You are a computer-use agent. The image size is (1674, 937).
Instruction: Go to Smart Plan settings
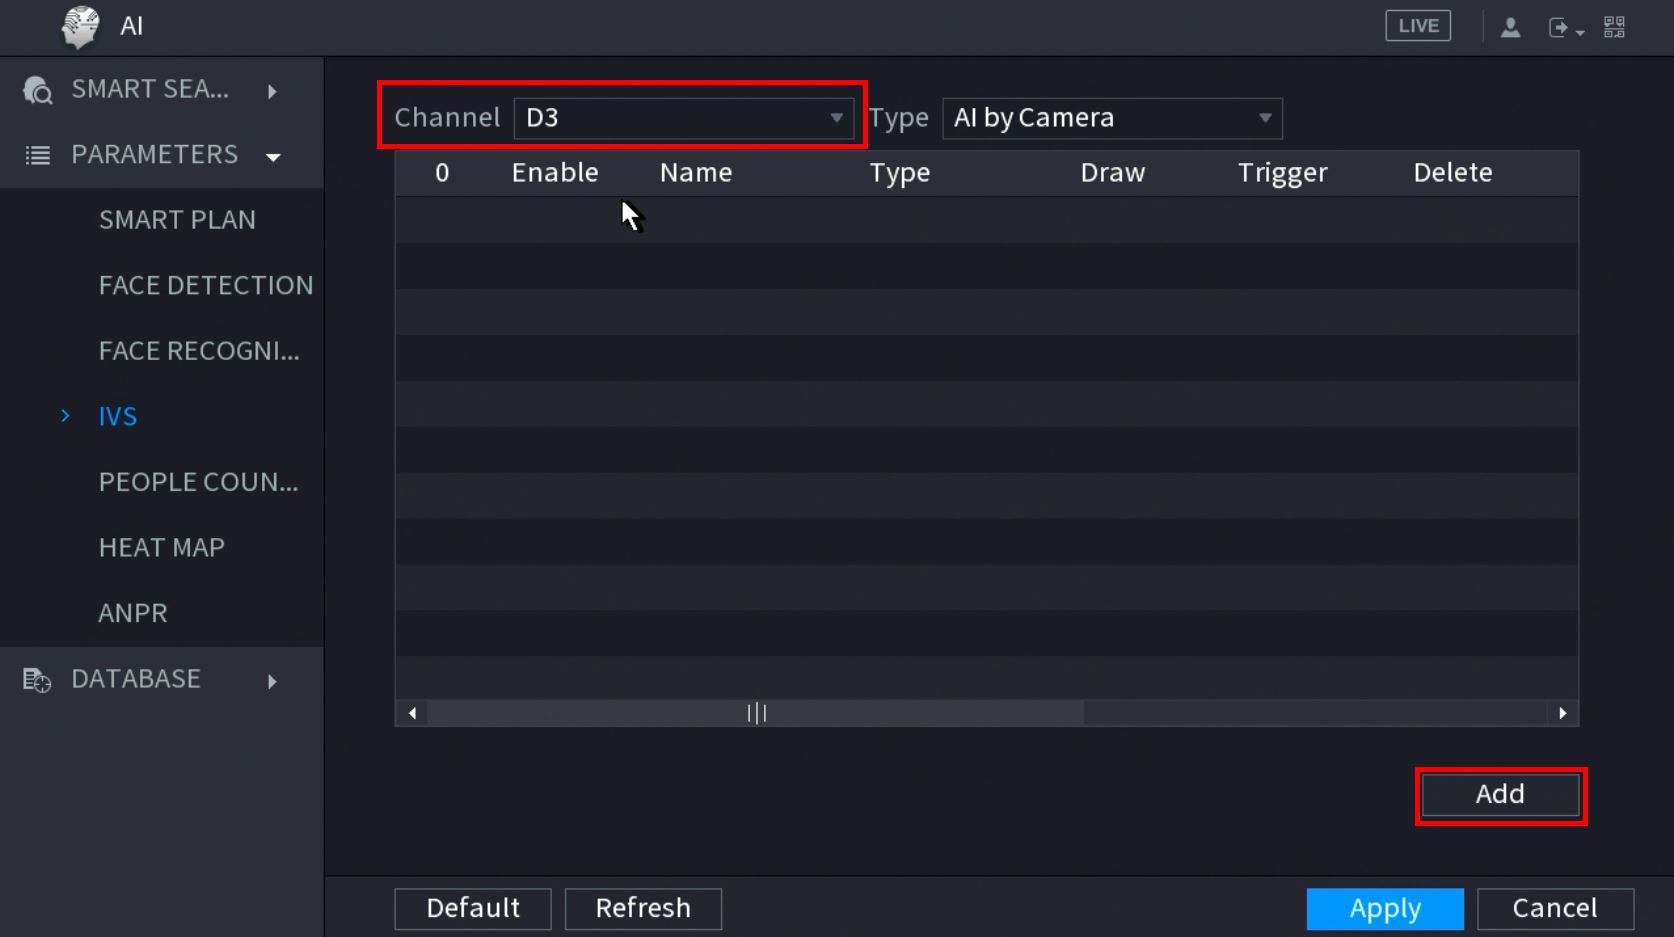(x=177, y=220)
